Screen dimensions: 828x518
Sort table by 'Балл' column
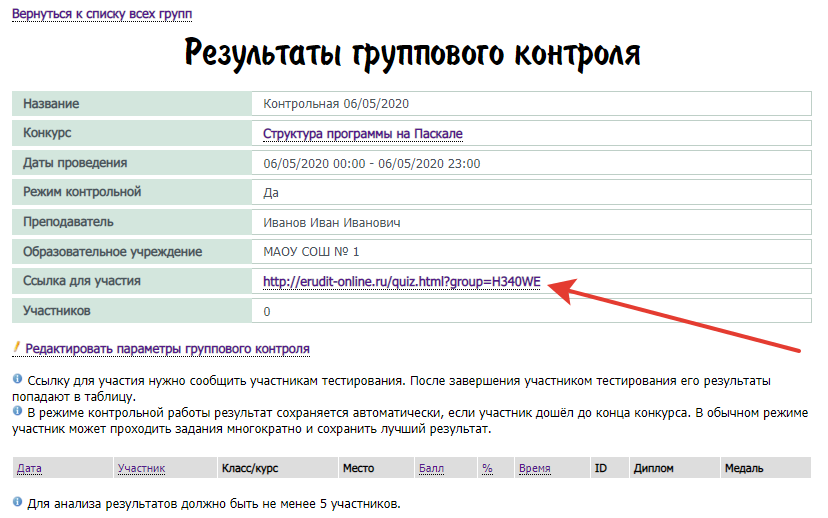coord(431,468)
